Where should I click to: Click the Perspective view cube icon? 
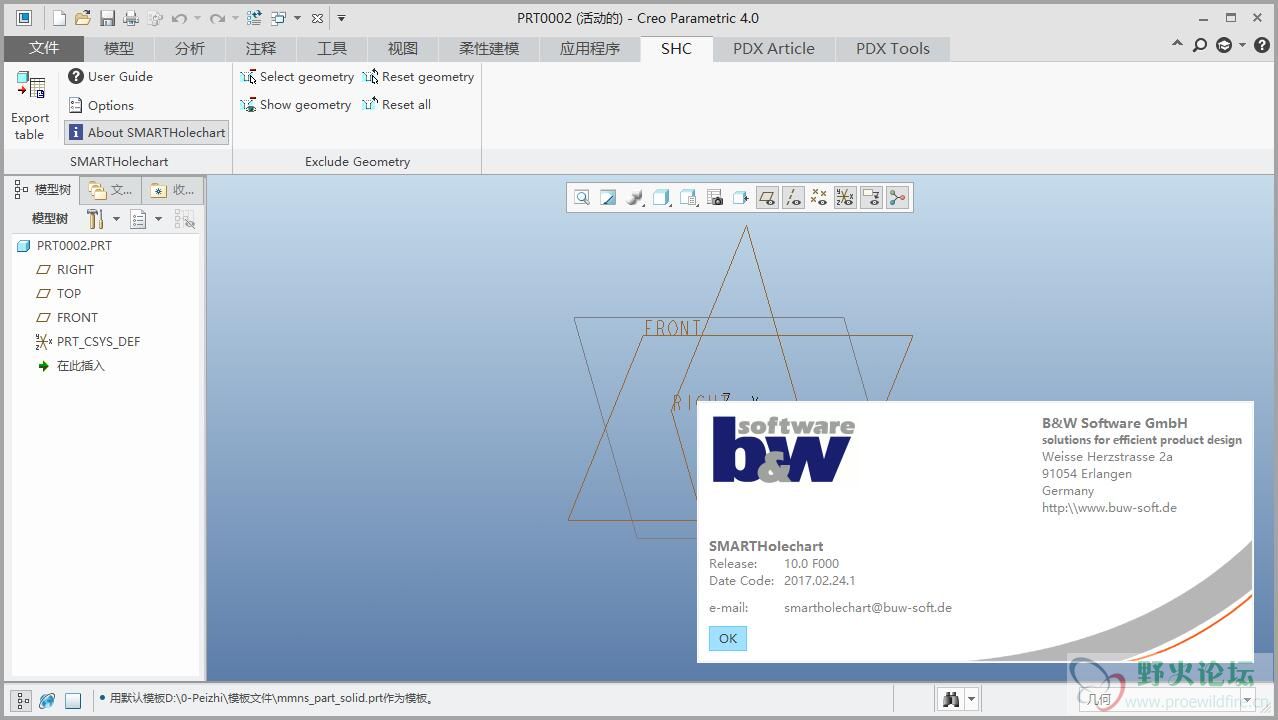coord(740,198)
